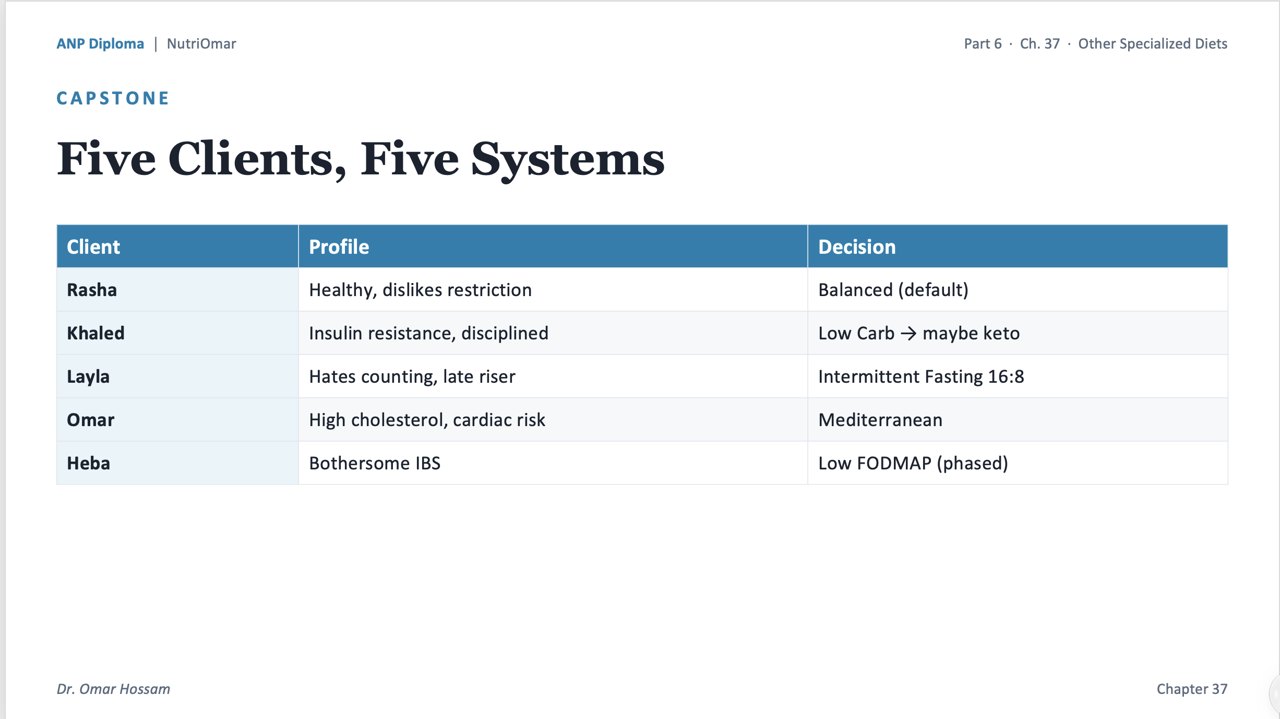This screenshot has height=719, width=1280.
Task: Click the CAPSTONE section label
Action: tap(113, 98)
